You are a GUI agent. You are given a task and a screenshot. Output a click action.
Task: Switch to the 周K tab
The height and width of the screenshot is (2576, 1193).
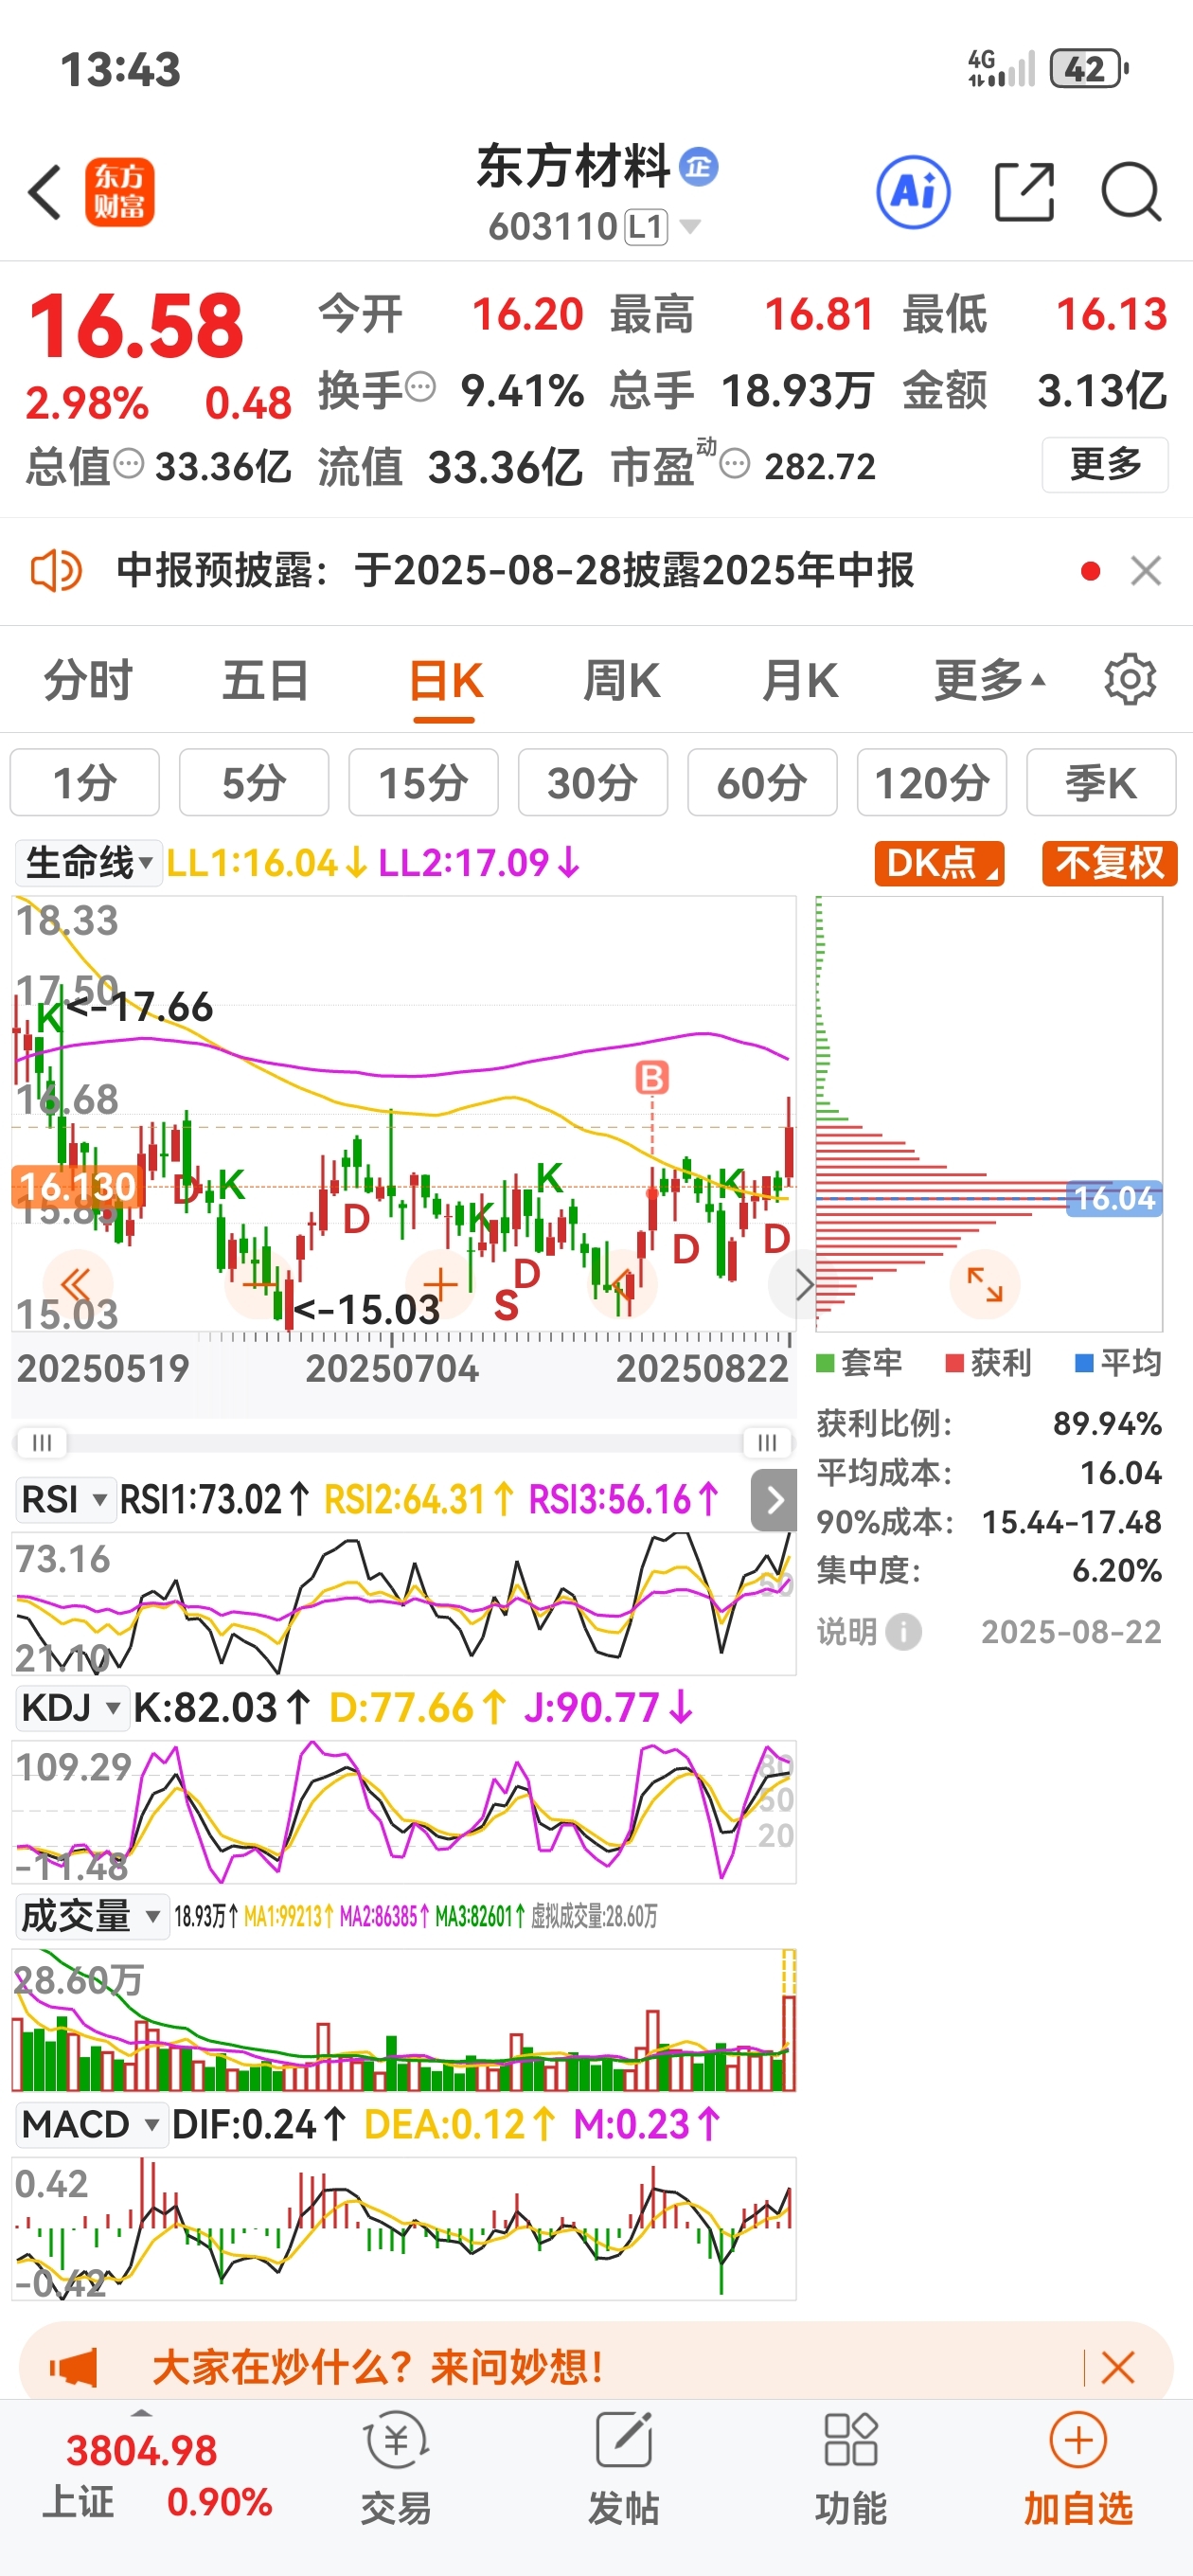[x=621, y=680]
